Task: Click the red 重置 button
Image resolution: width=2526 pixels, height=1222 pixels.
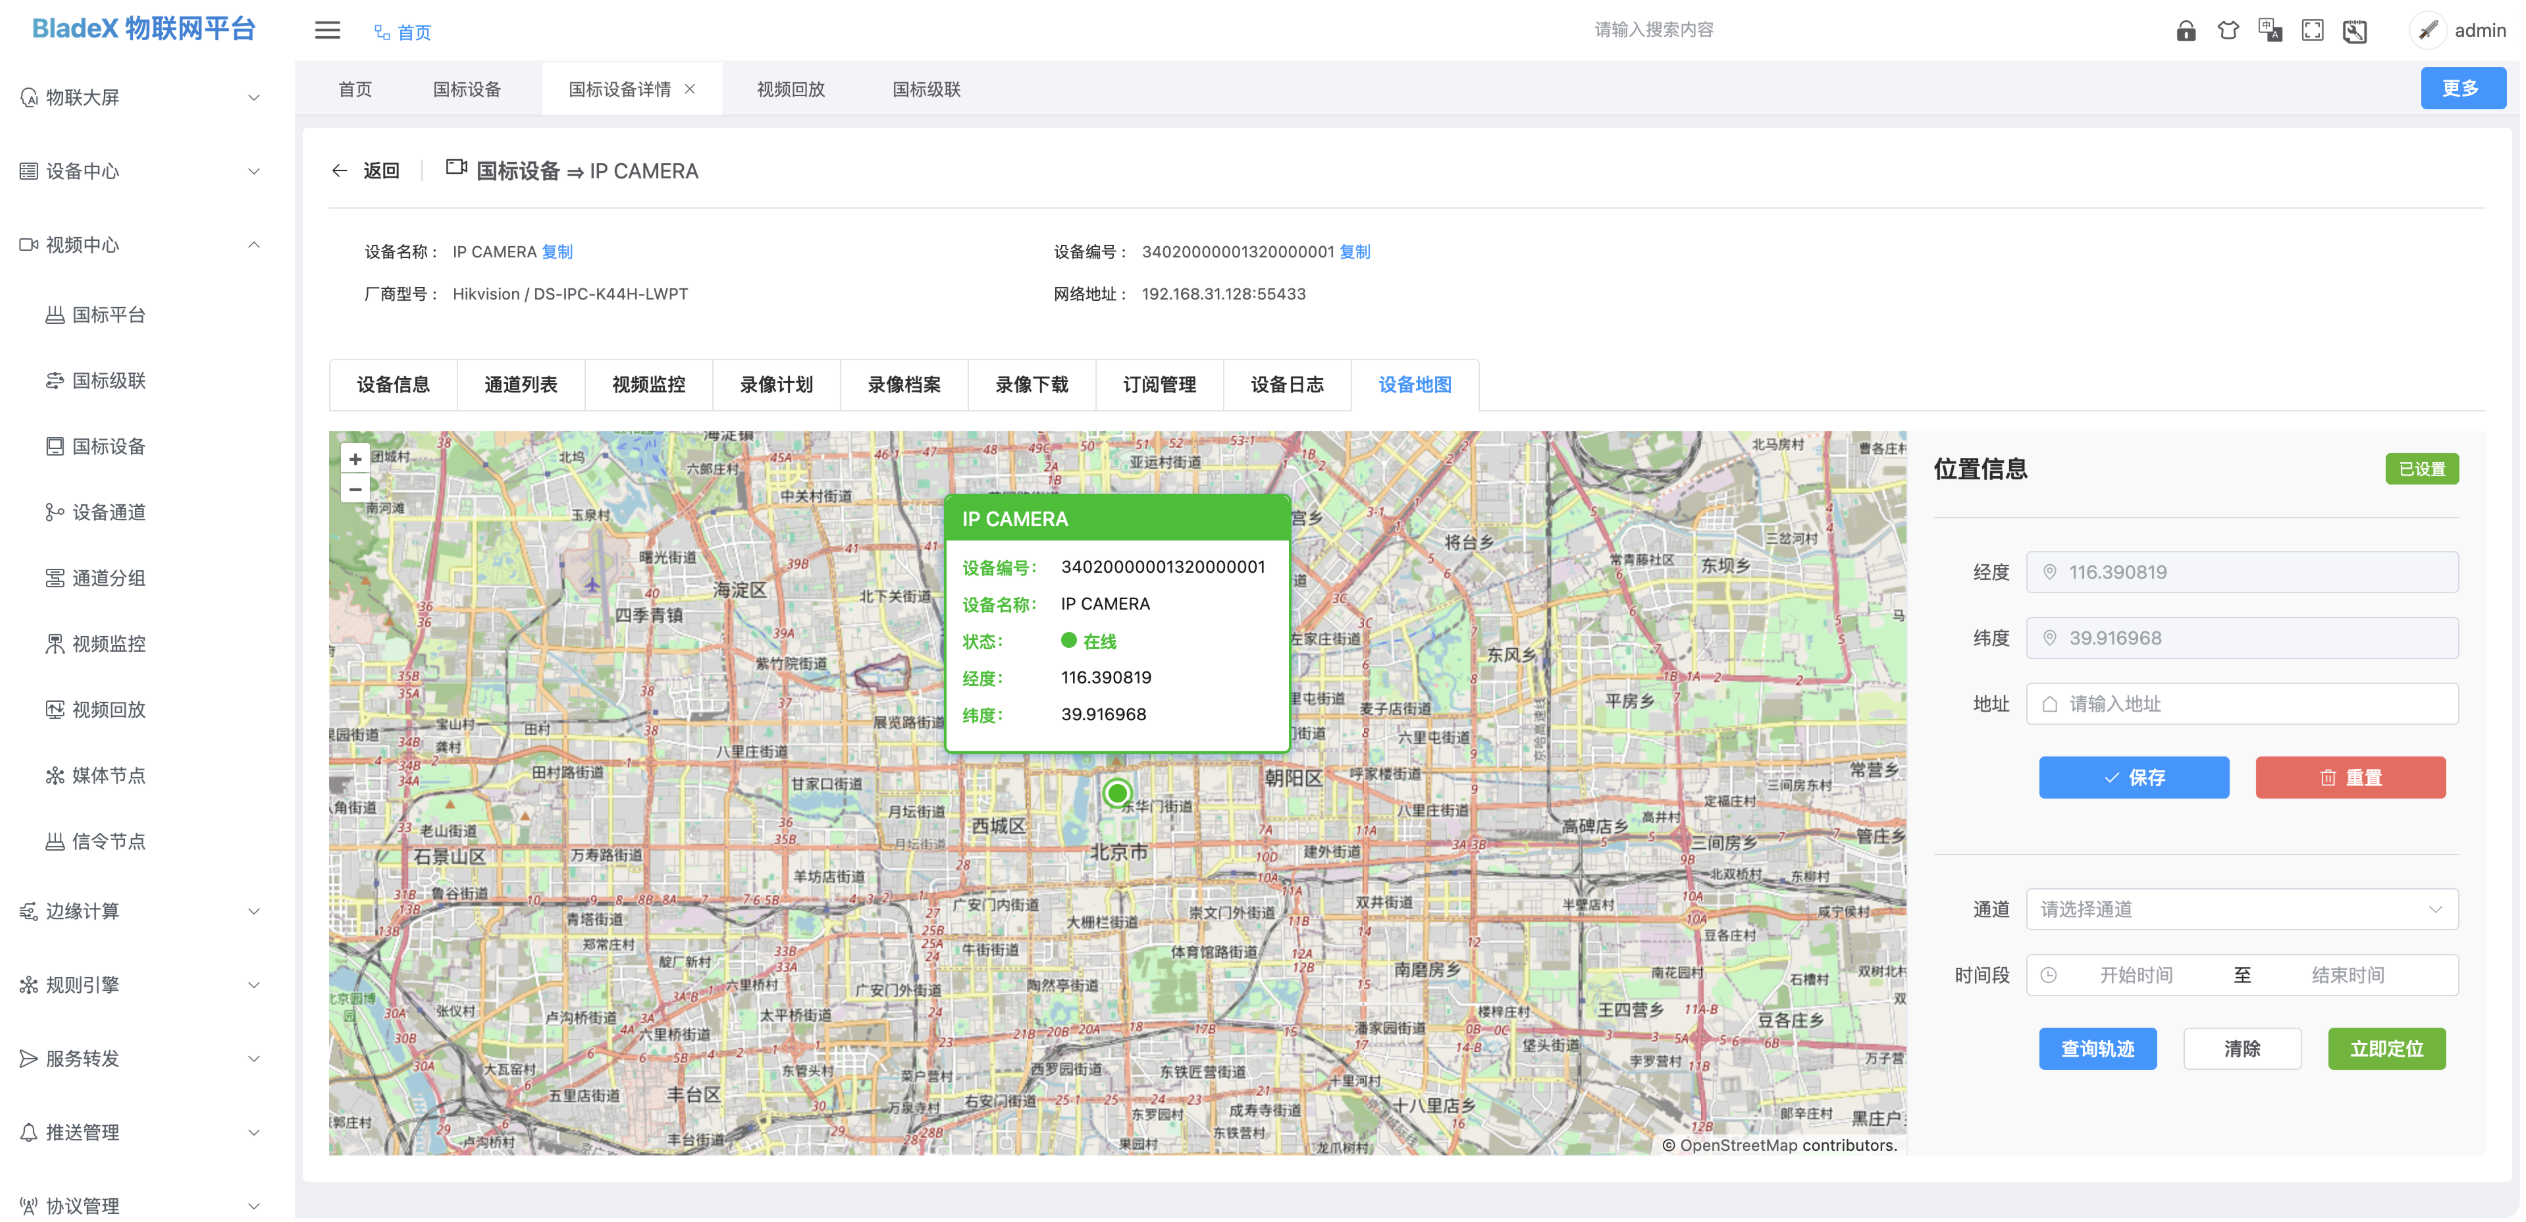Action: [2350, 778]
